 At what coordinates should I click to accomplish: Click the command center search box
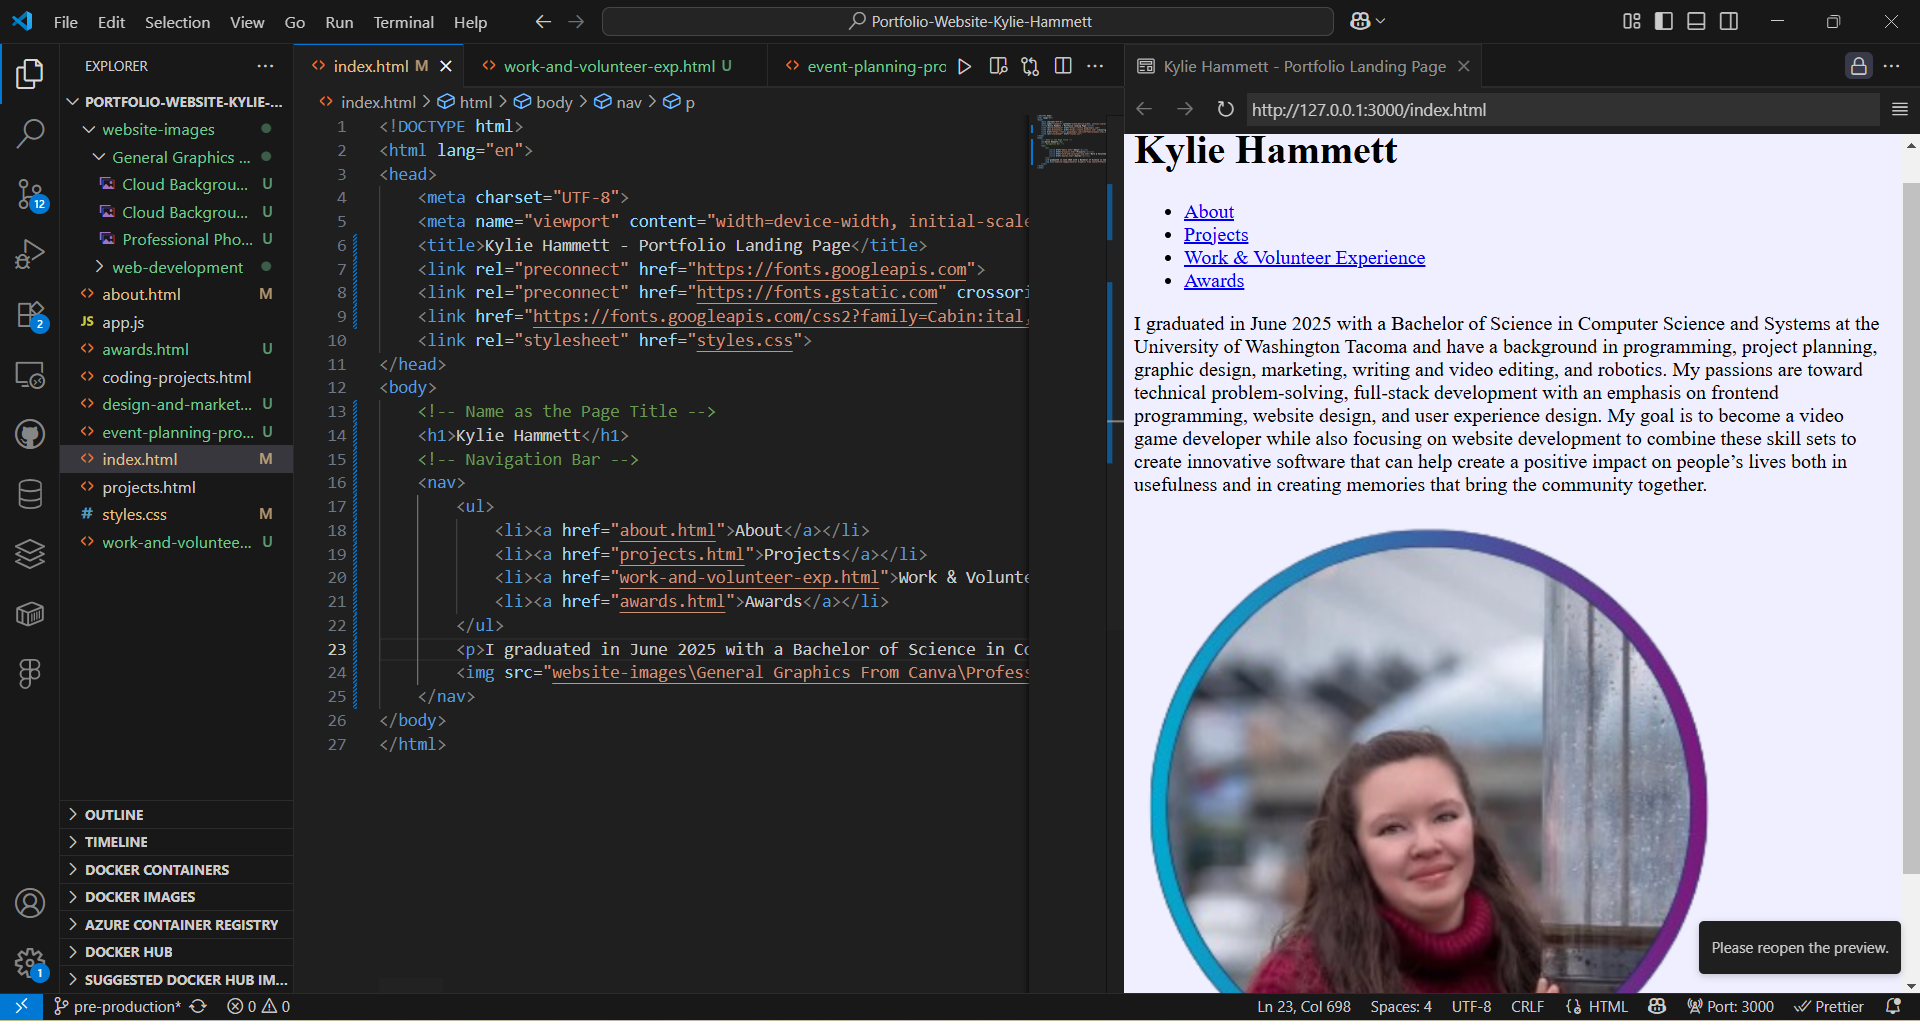(968, 21)
